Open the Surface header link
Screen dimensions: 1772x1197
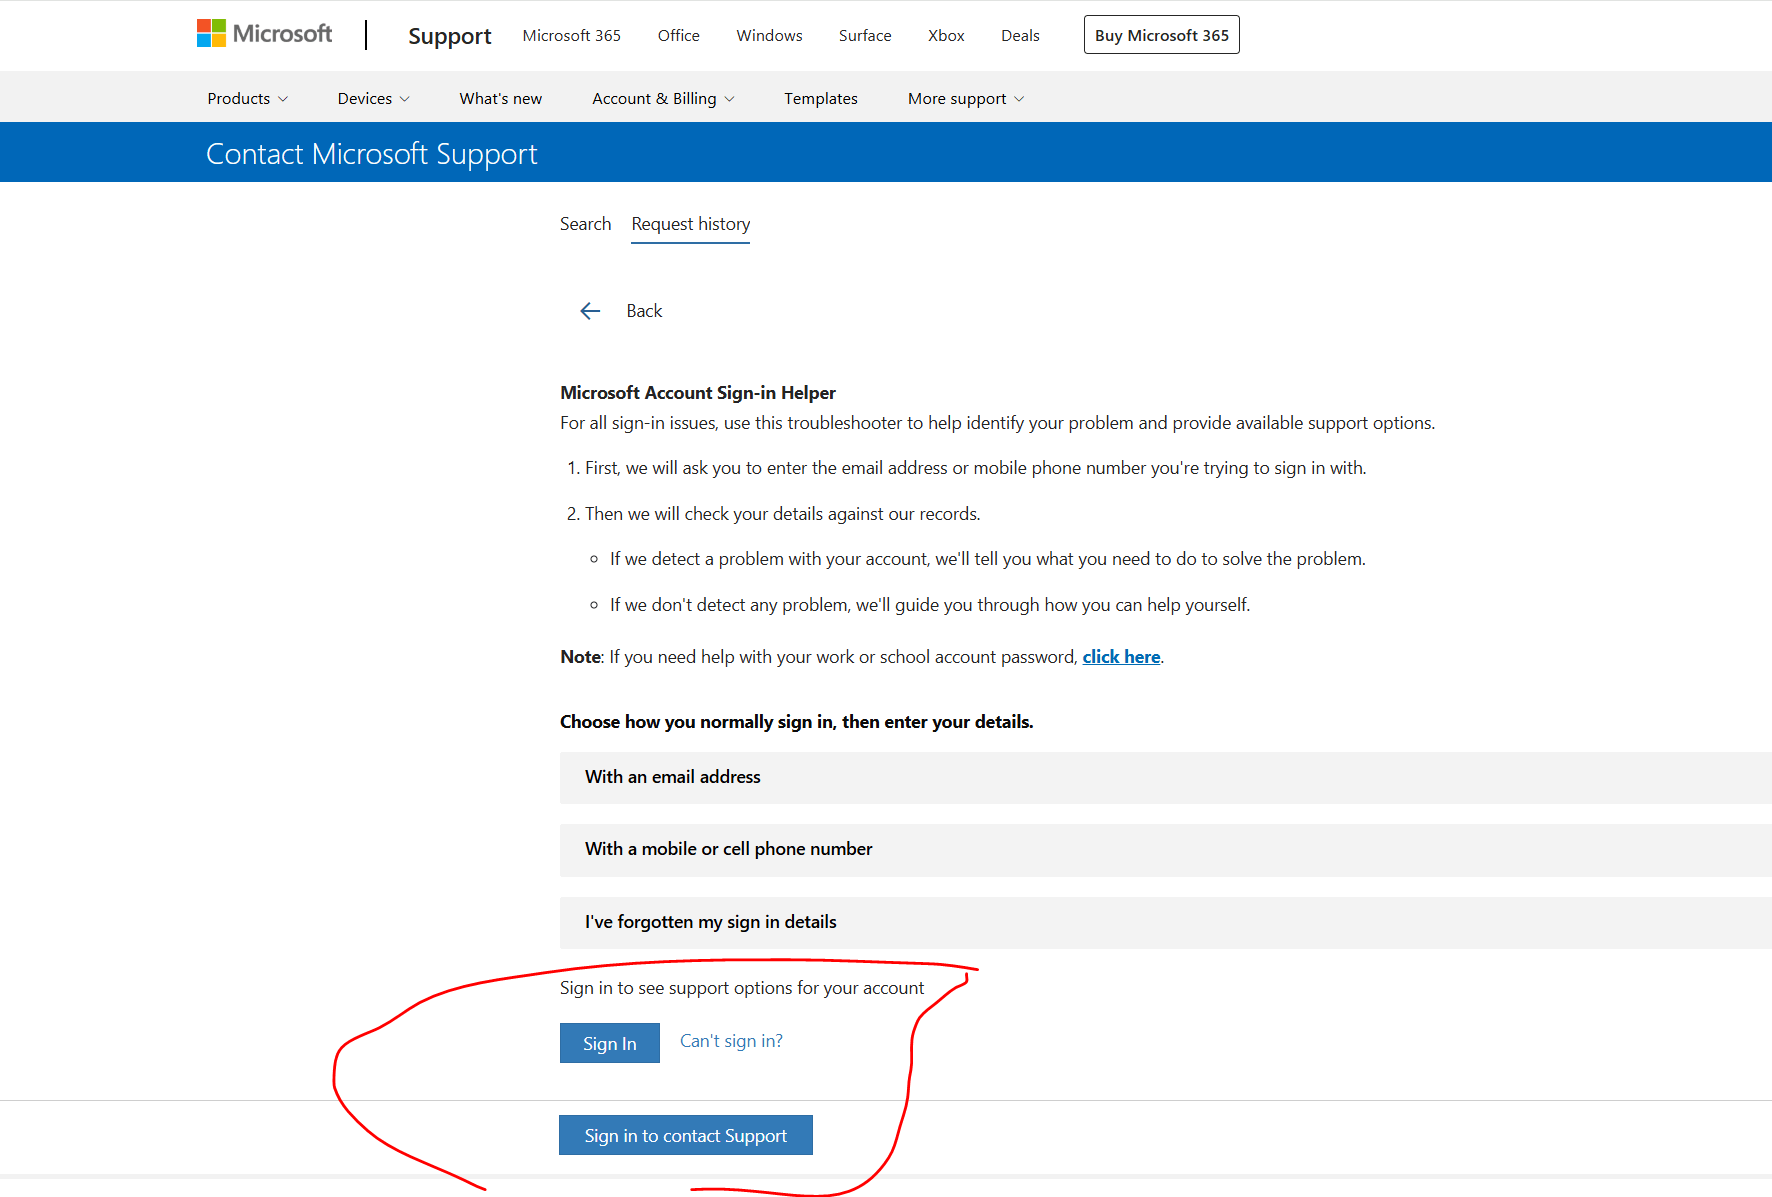click(865, 35)
